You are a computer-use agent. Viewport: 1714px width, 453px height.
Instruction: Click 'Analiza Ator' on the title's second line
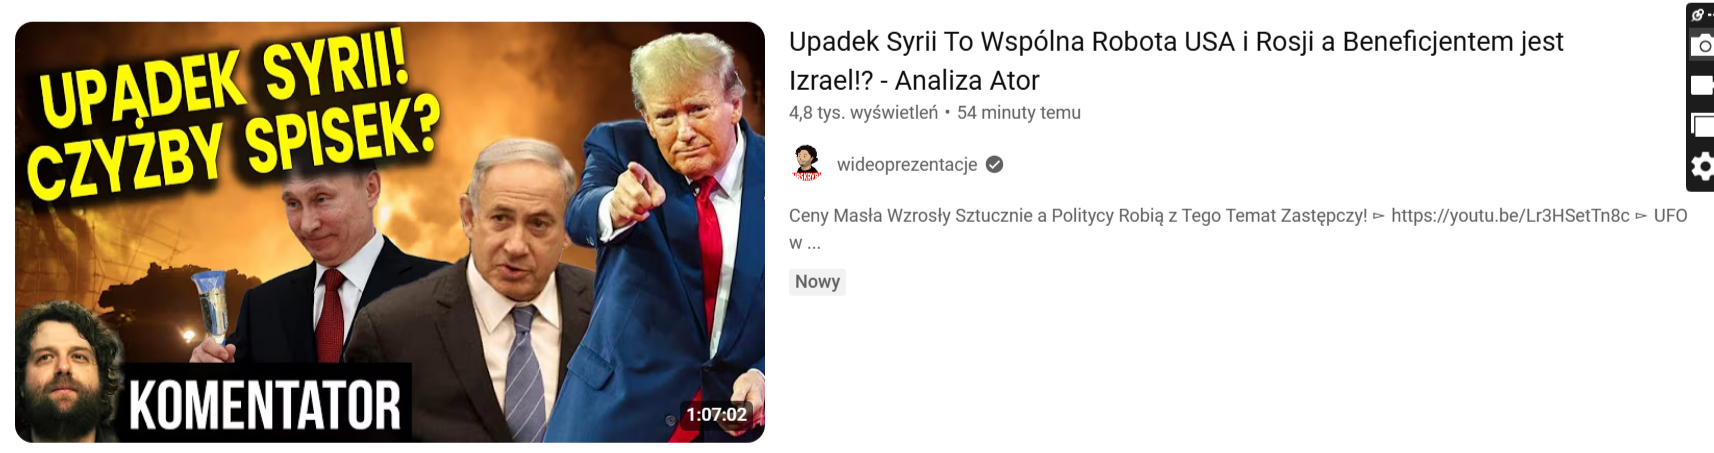pyautogui.click(x=967, y=80)
